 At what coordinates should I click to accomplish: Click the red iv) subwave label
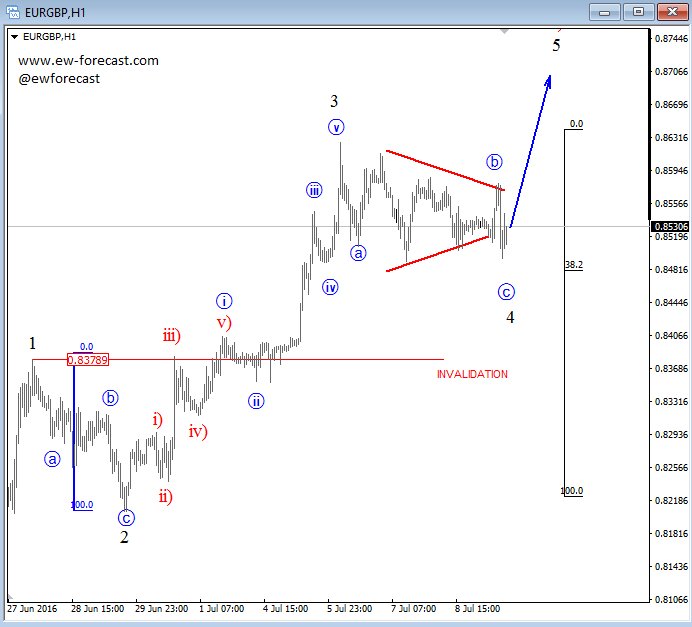198,432
